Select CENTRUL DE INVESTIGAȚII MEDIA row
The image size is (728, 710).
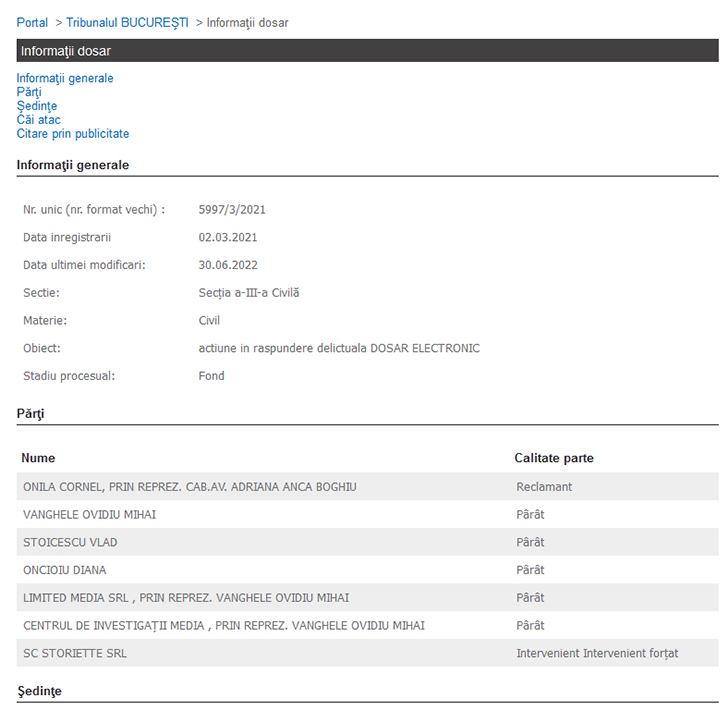coord(368,625)
